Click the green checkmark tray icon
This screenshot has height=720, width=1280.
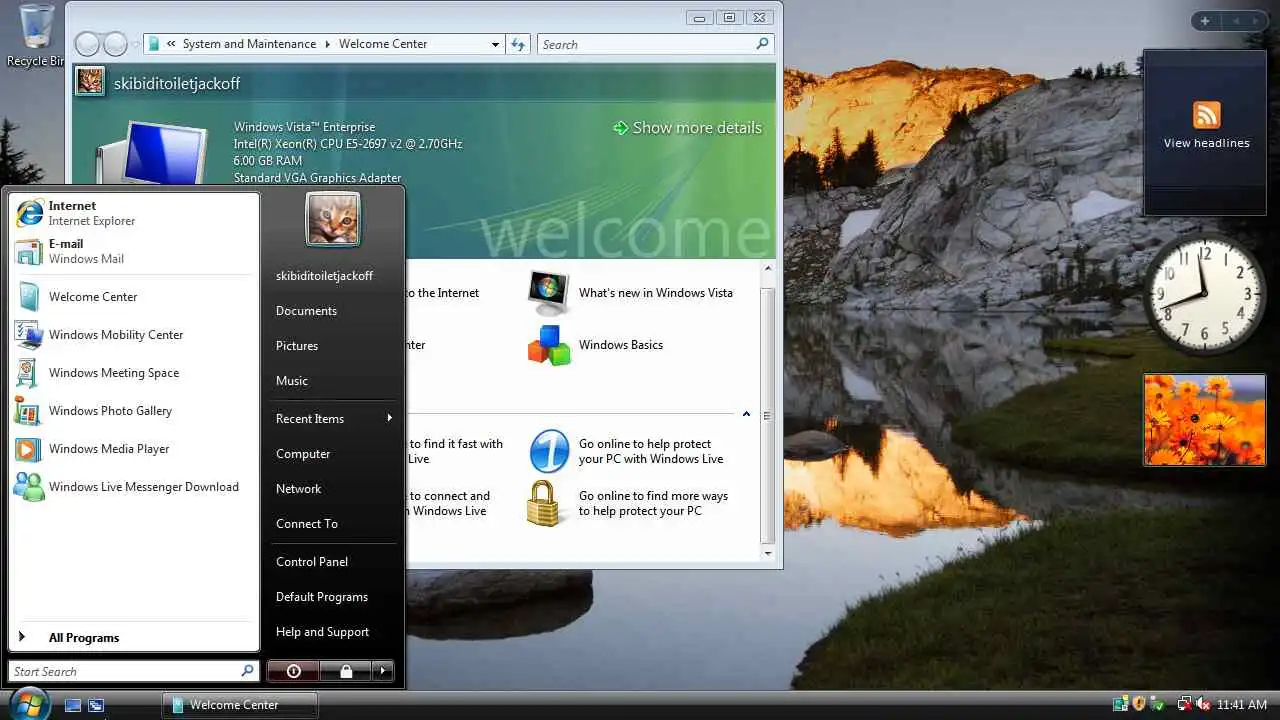[1158, 704]
